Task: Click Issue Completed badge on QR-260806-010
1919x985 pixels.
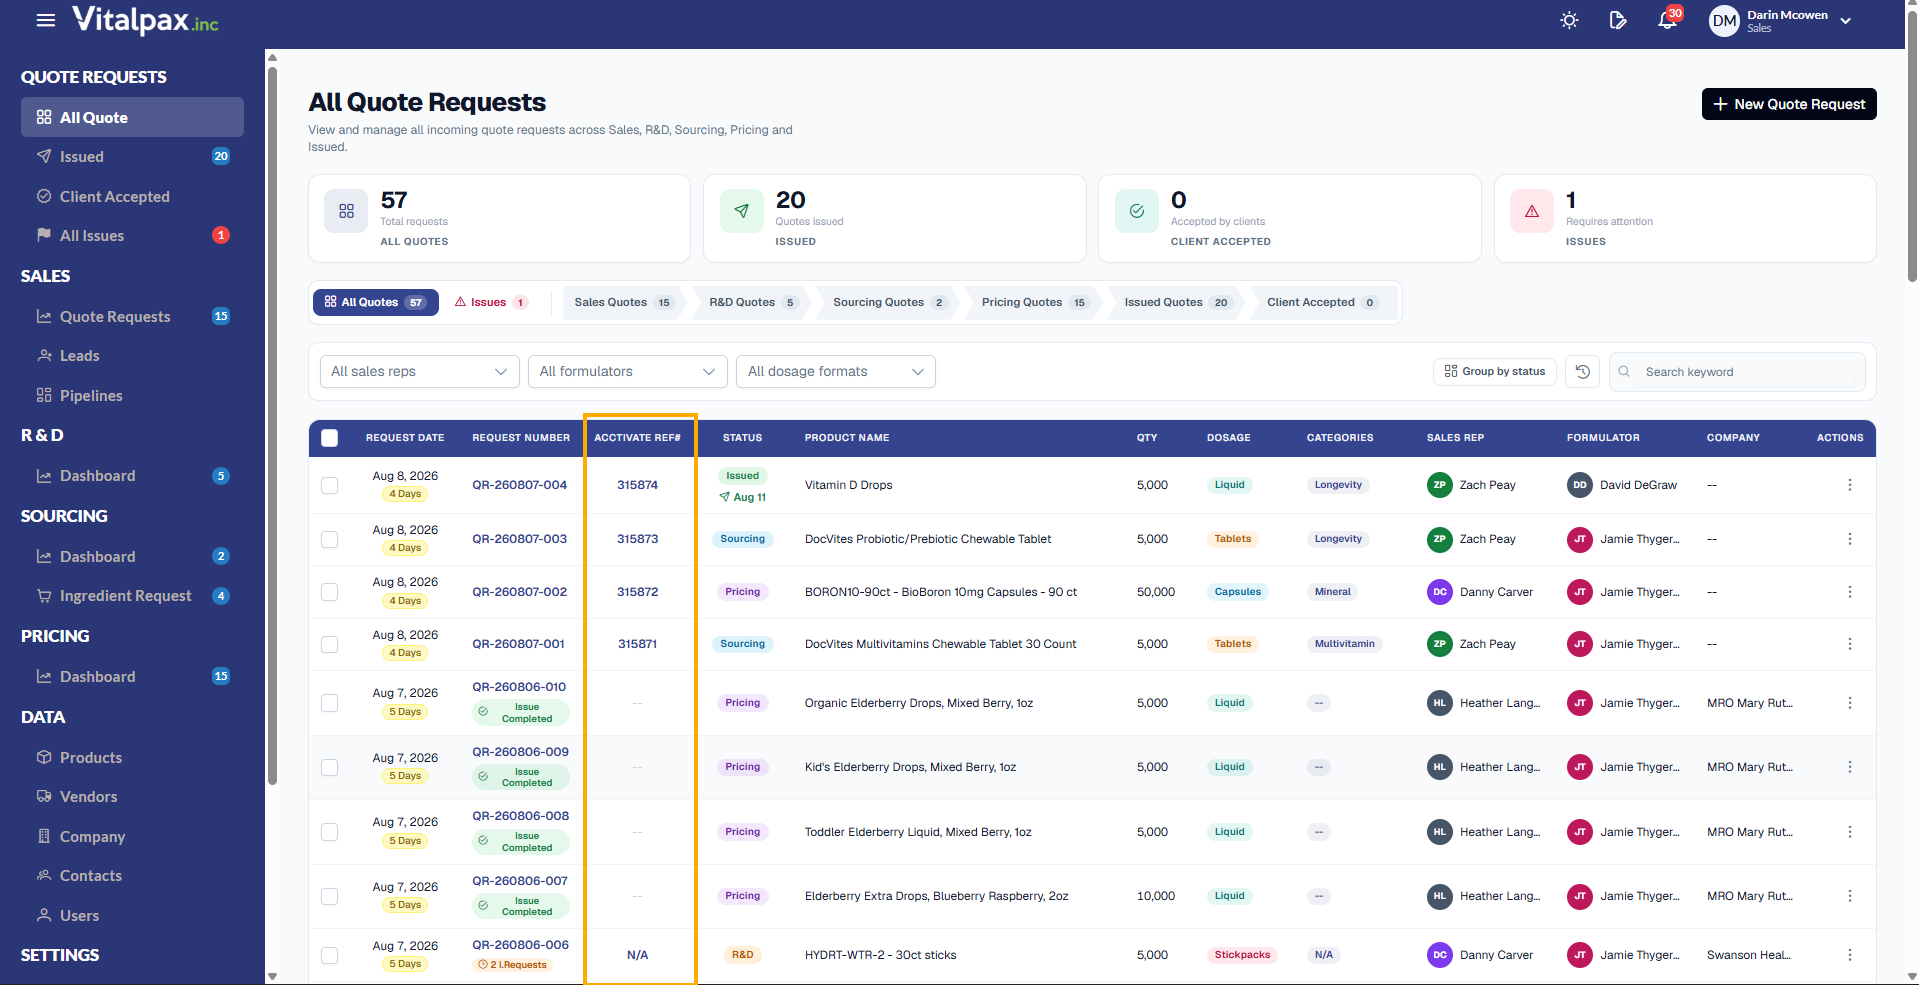Action: click(520, 713)
